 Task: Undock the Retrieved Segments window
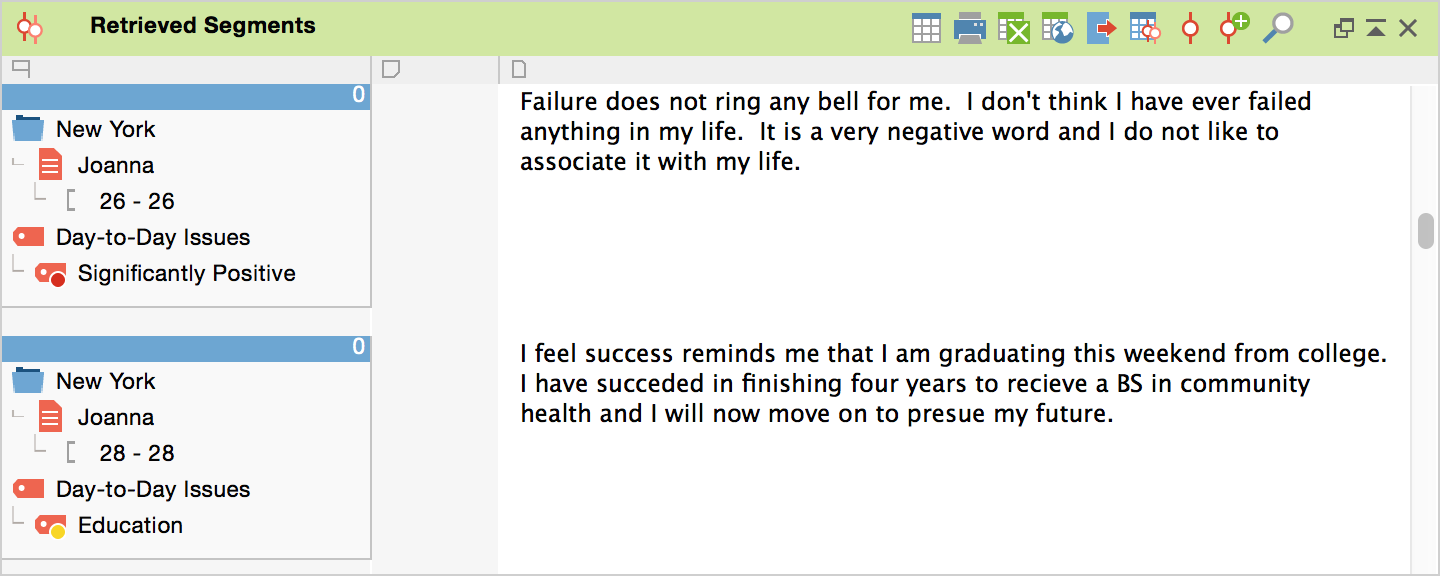[1343, 29]
